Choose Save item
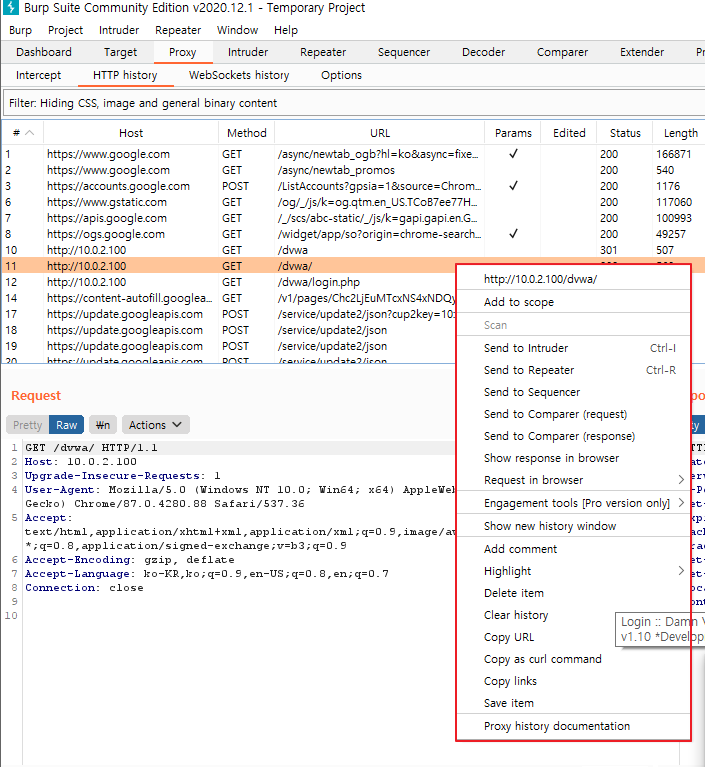The width and height of the screenshot is (705, 767). coord(573,703)
